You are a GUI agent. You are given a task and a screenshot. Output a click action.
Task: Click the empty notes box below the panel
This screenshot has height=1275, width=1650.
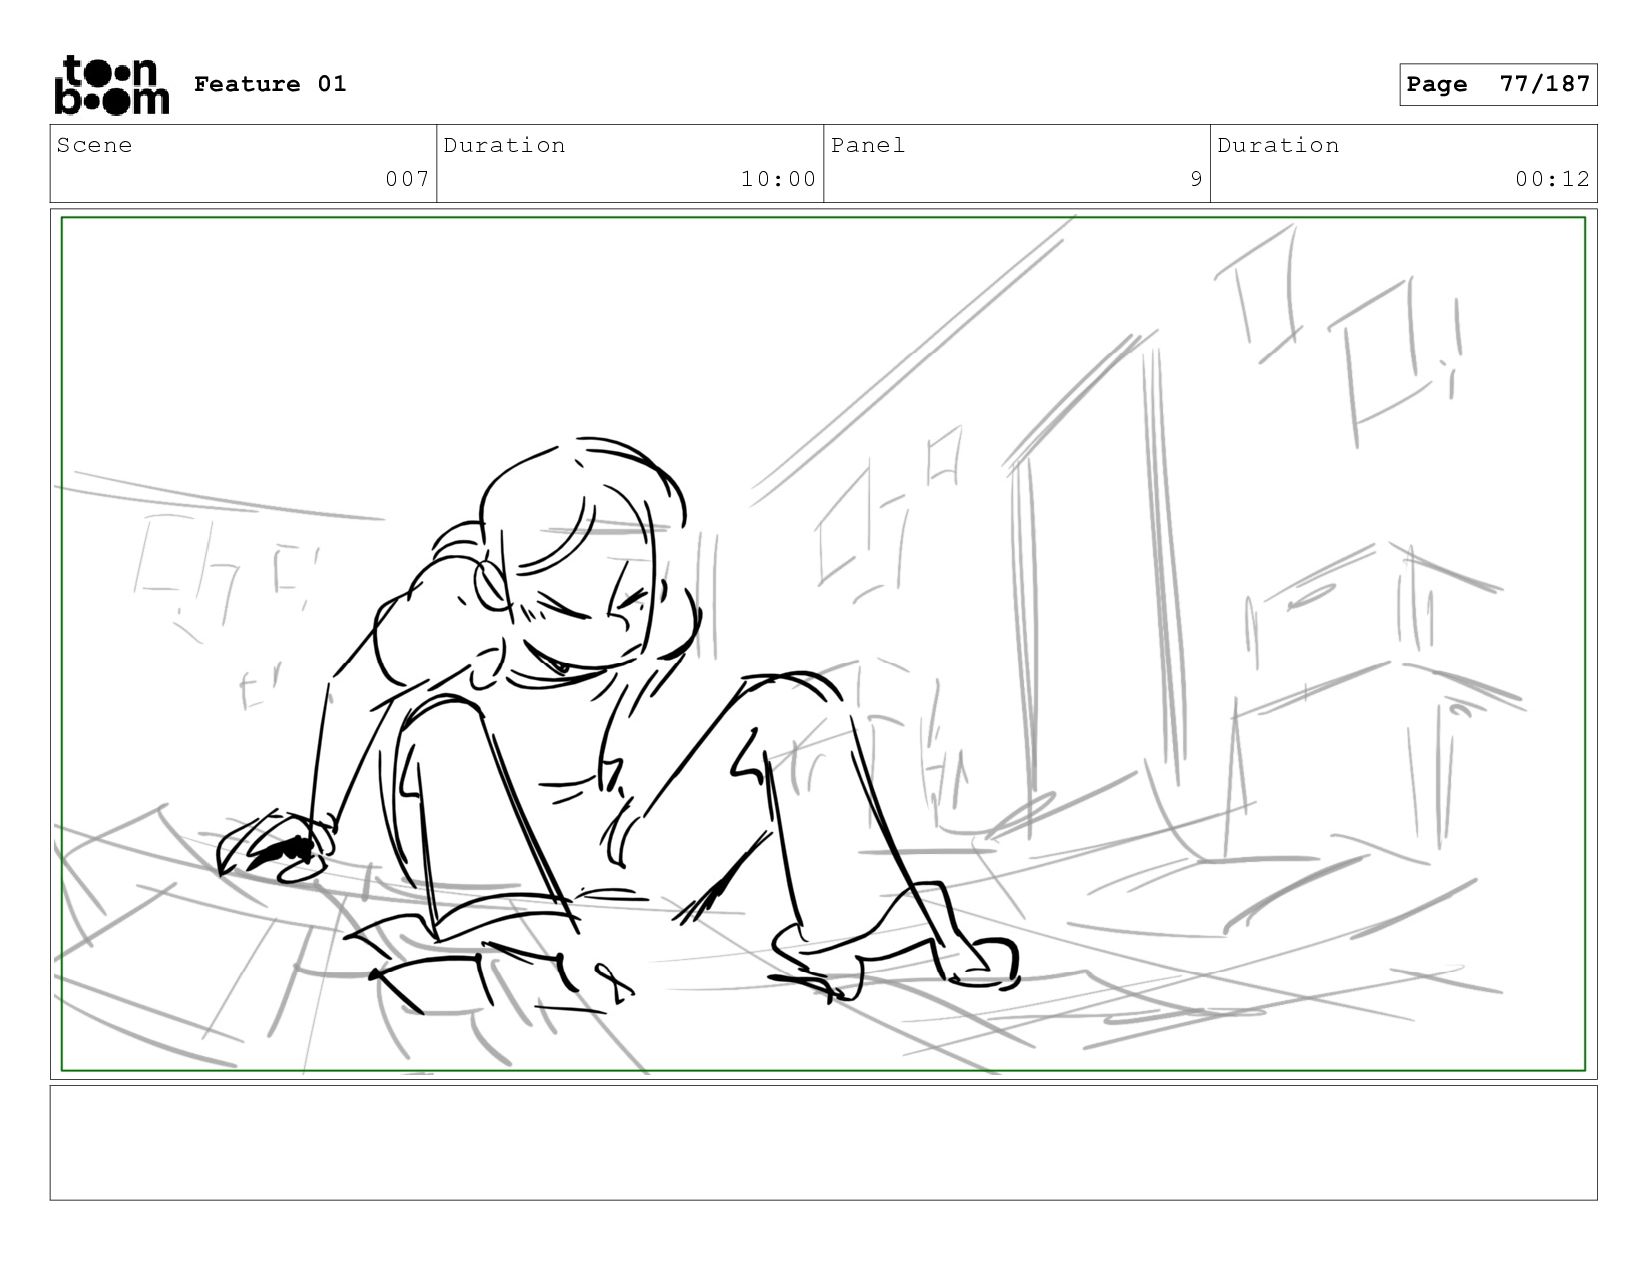point(824,1143)
